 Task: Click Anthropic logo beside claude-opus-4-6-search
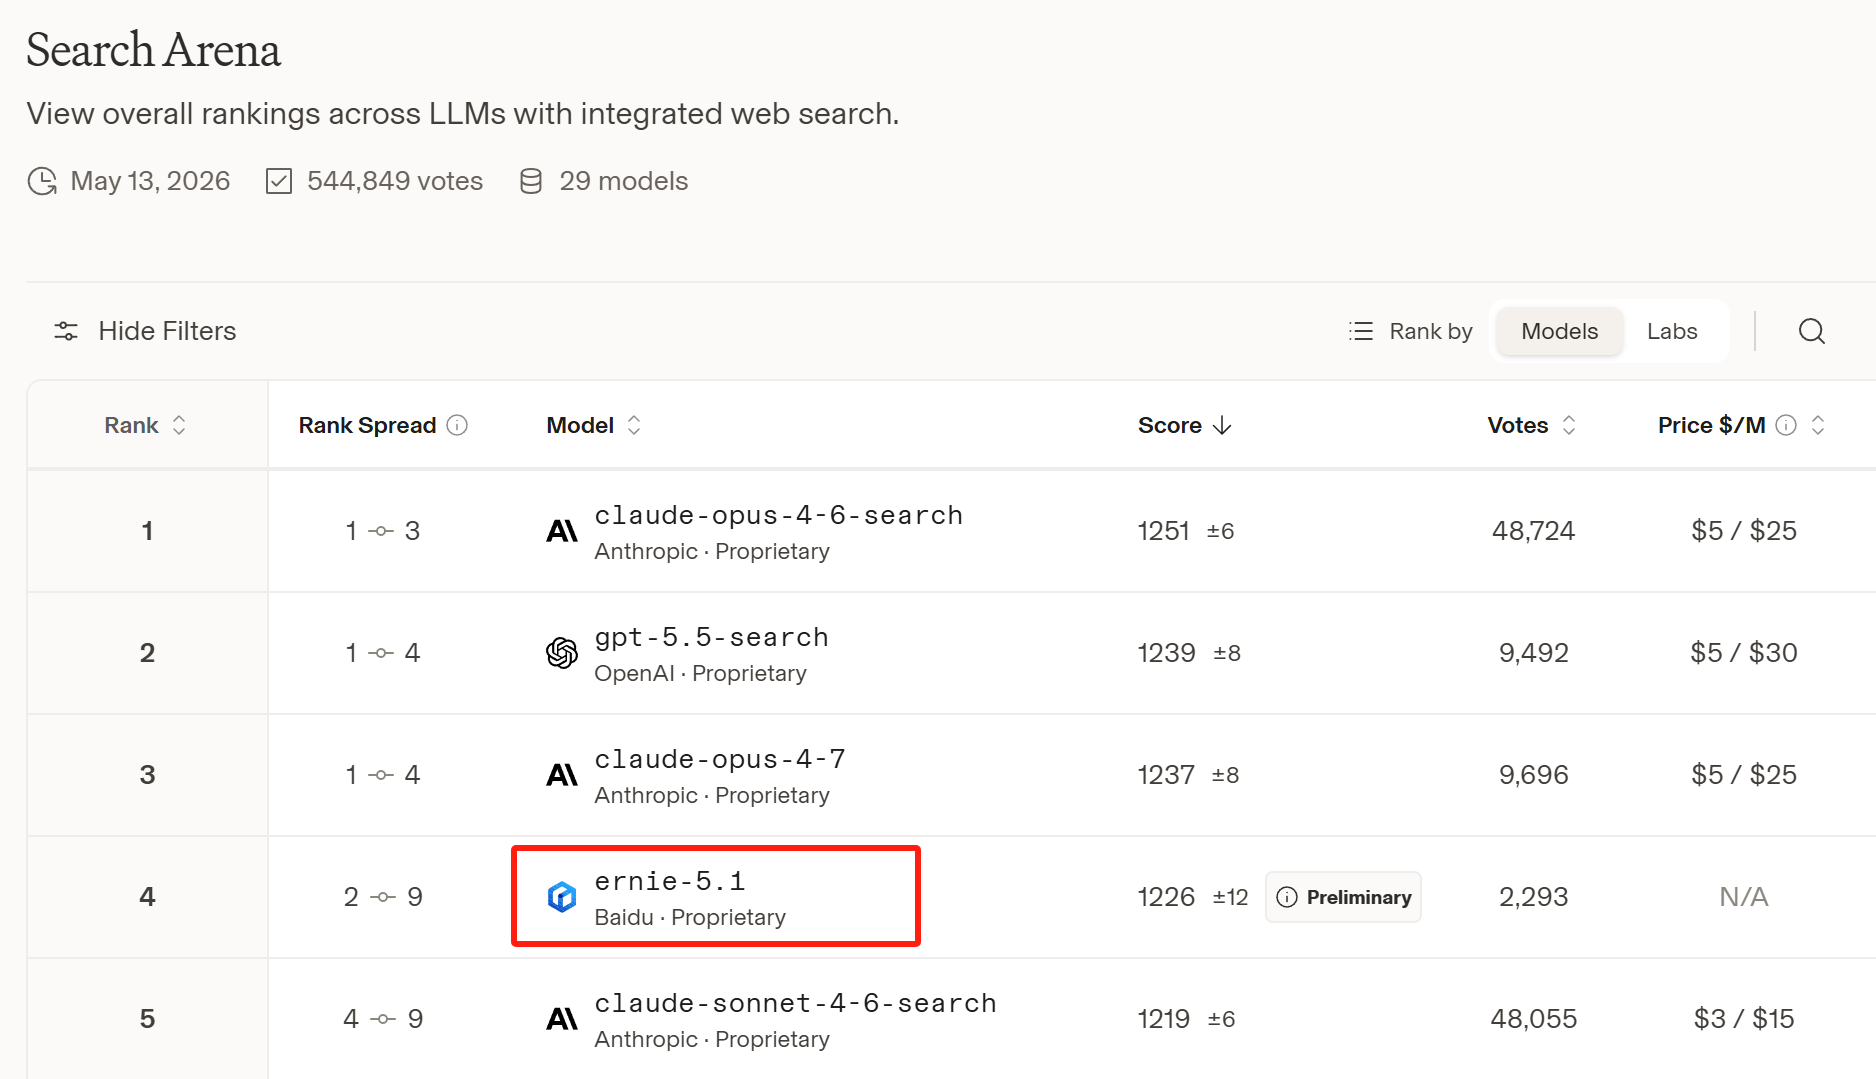[x=562, y=531]
